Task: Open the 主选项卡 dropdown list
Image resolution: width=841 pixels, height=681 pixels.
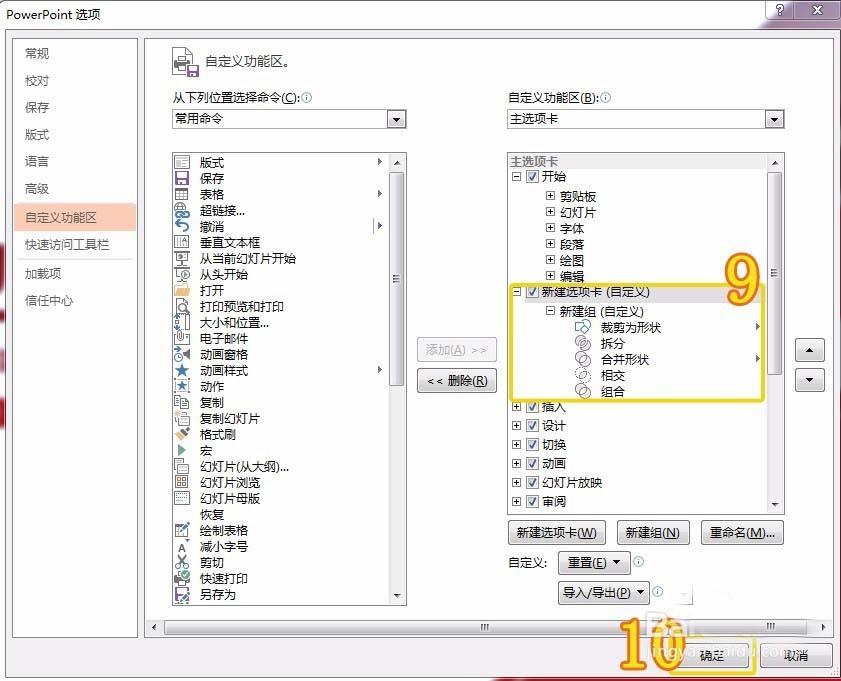Action: tap(773, 119)
